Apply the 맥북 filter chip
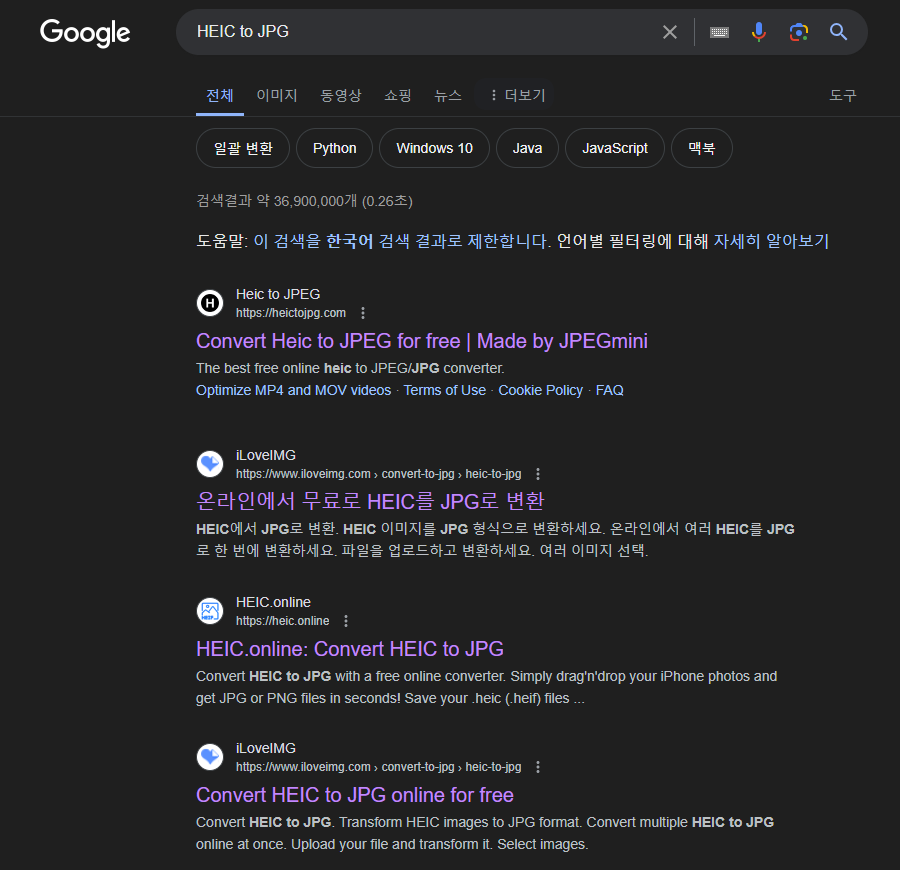This screenshot has height=870, width=900. 701,148
